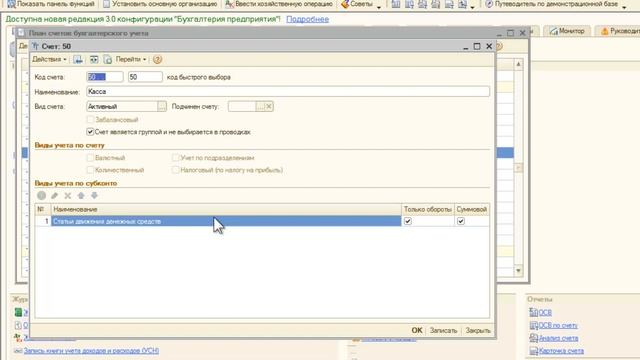Screen dimensions: 640x360
Task: Click the ellipsis button of the Вид счета field
Action: click(162, 107)
